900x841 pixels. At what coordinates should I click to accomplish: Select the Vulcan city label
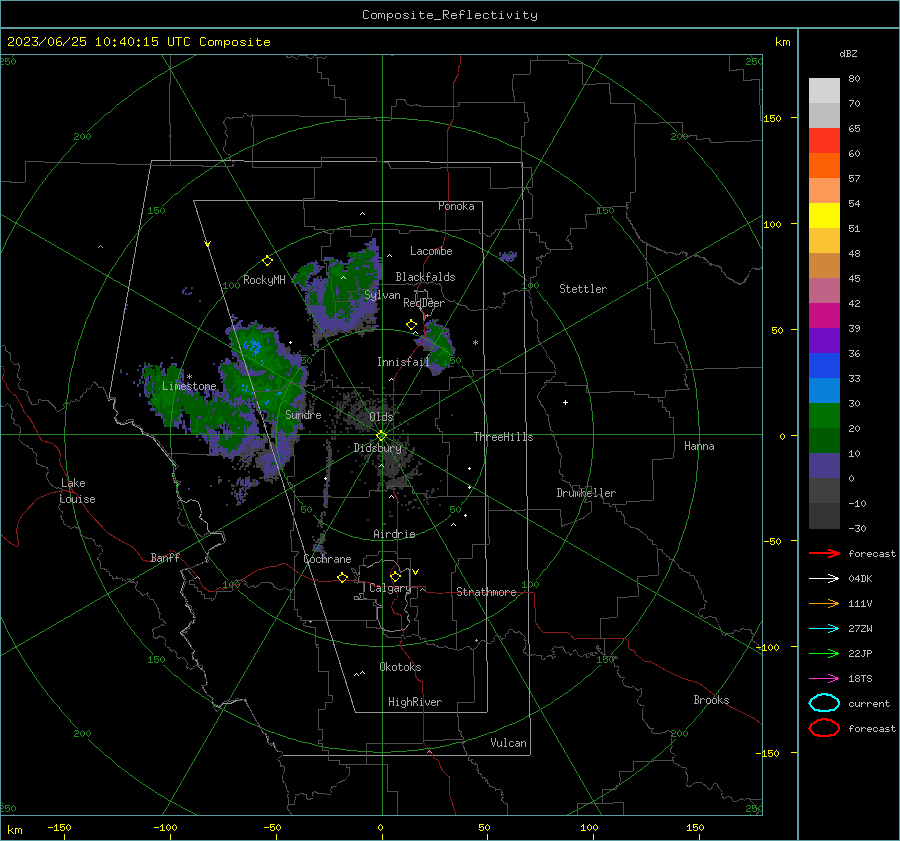click(x=509, y=743)
